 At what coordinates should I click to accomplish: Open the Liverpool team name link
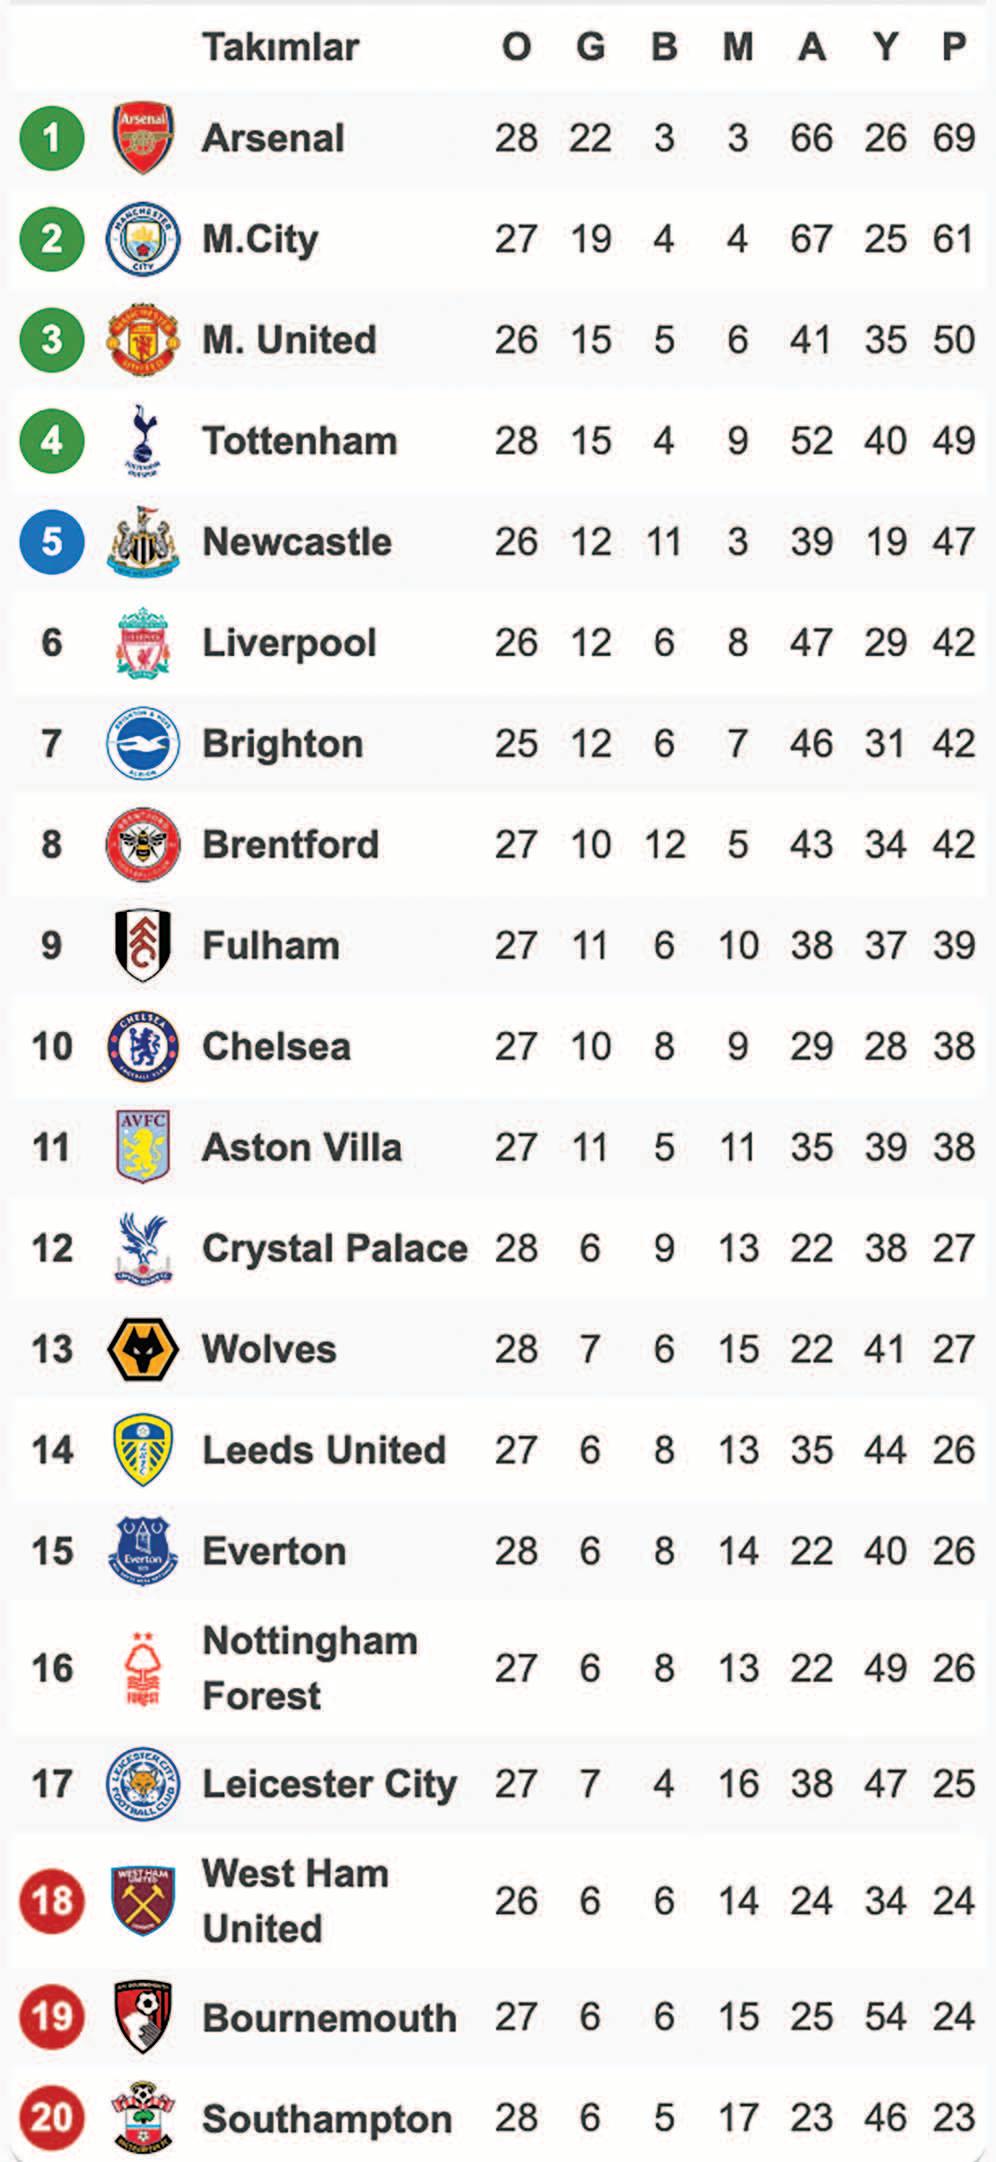coord(289,643)
